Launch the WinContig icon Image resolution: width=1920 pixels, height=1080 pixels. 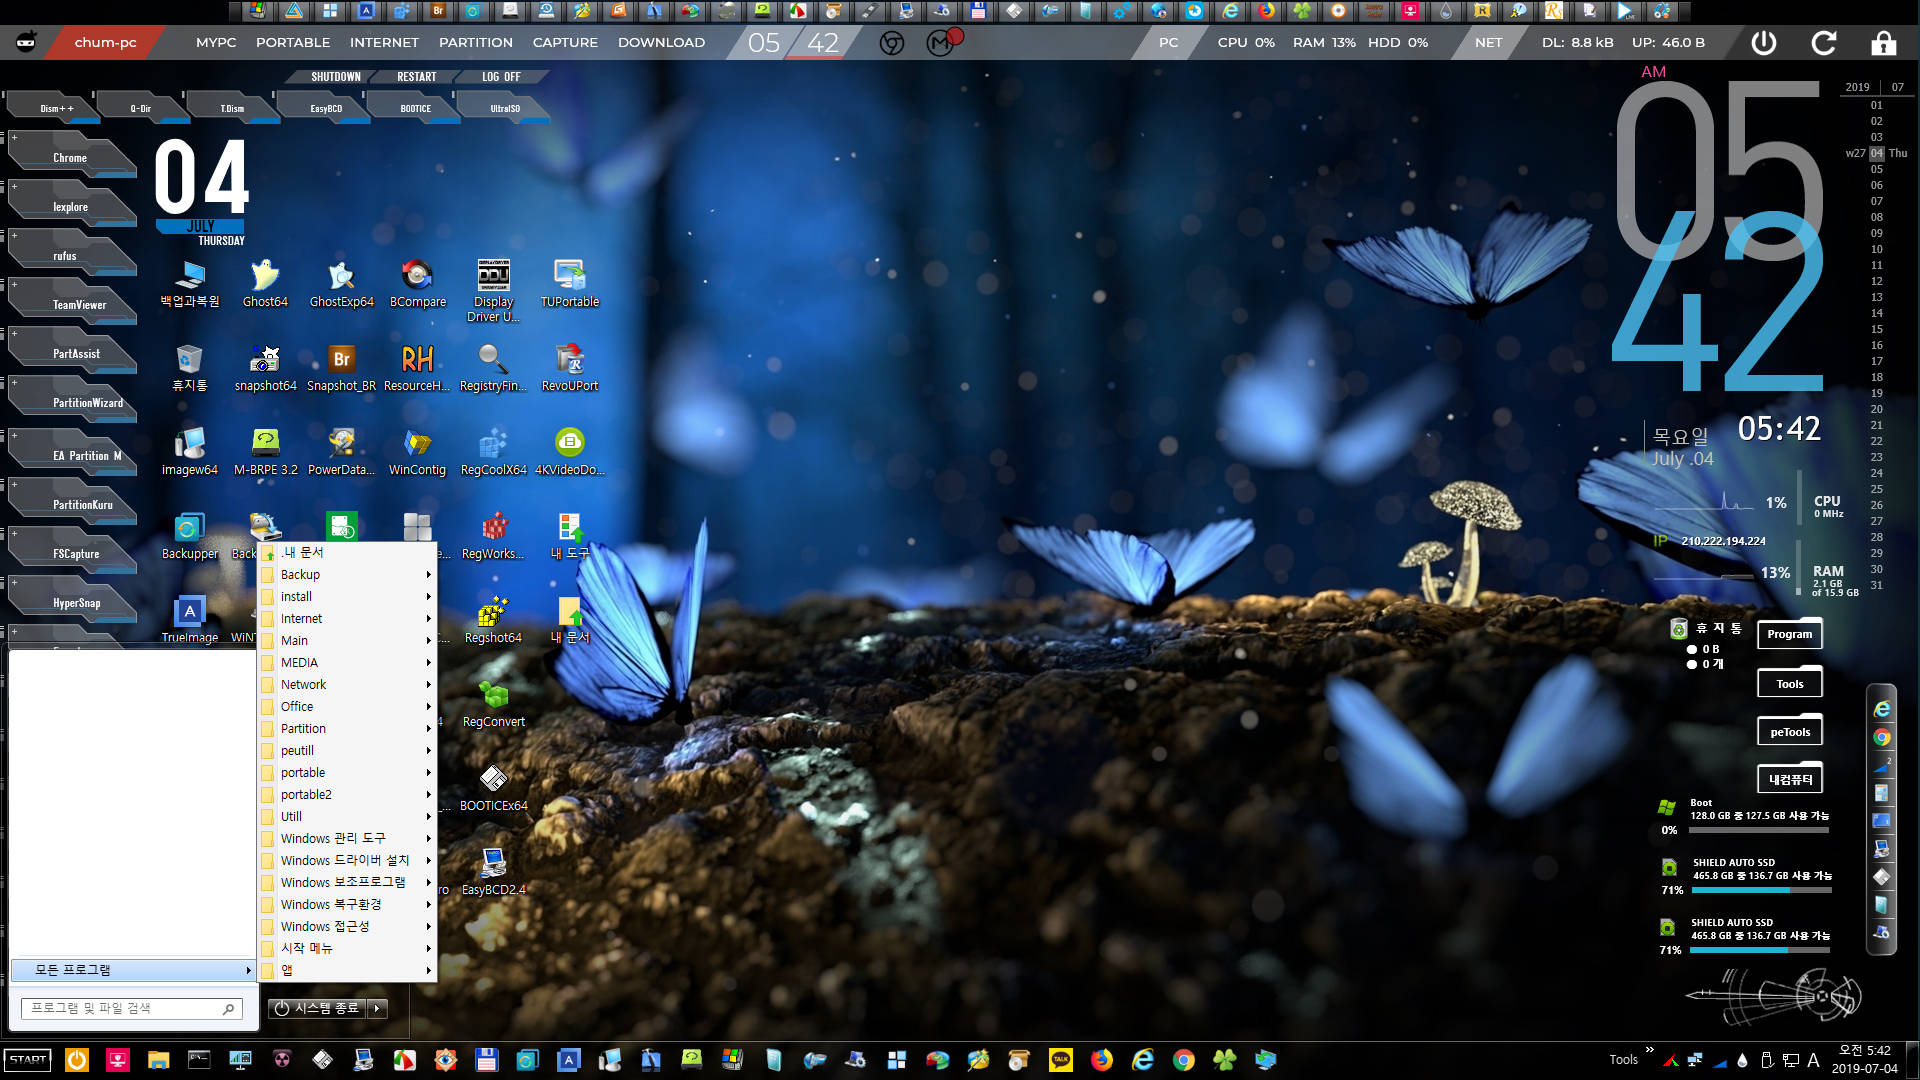pyautogui.click(x=417, y=452)
